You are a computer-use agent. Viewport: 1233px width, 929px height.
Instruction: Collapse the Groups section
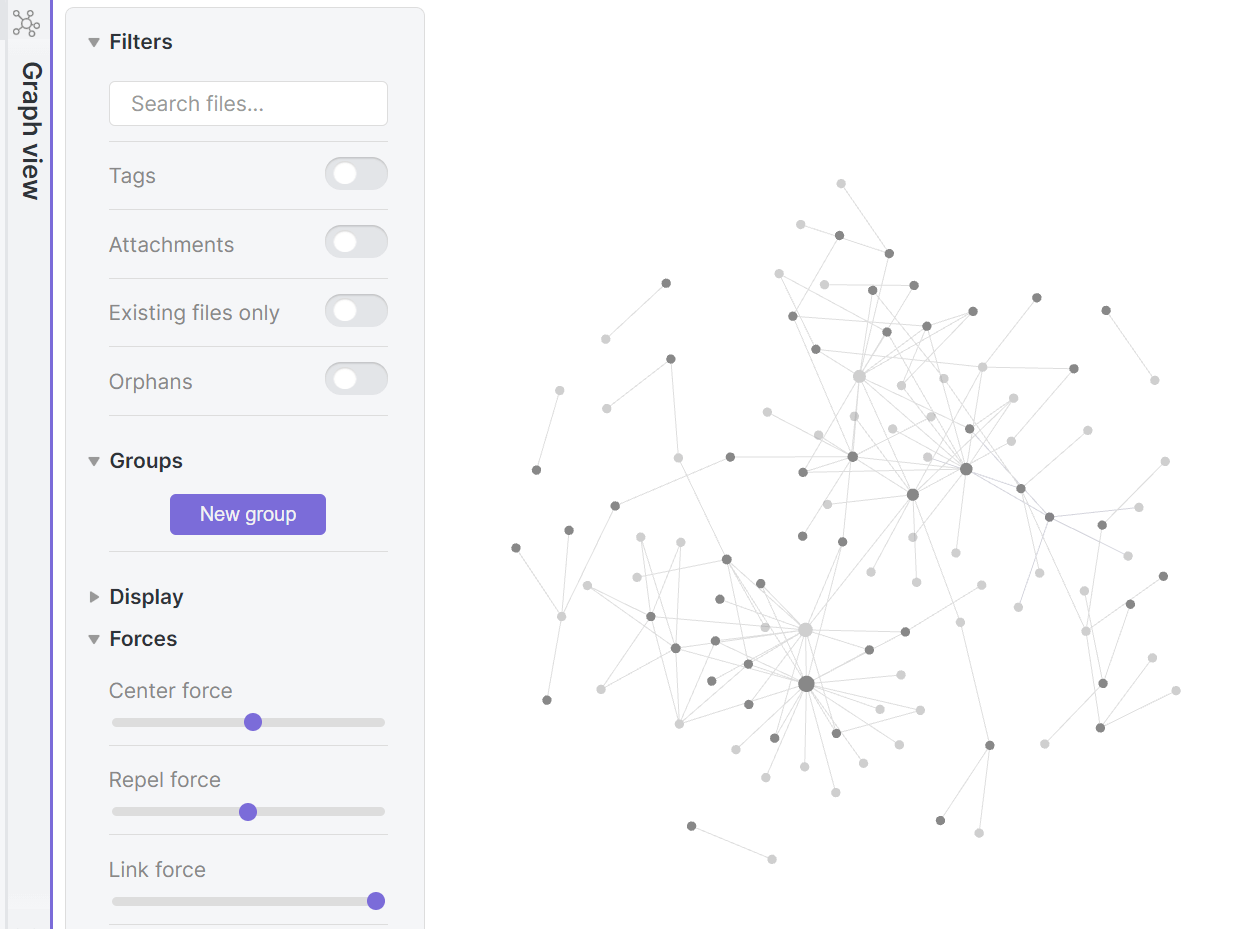(x=93, y=461)
